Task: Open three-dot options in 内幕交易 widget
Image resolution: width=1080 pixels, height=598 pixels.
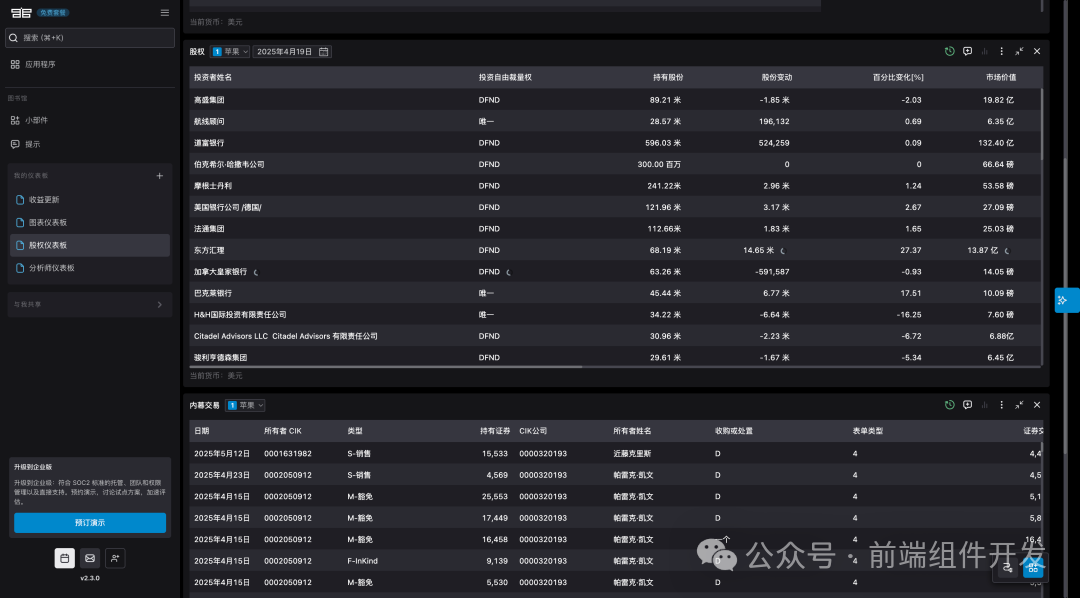Action: [x=1001, y=405]
